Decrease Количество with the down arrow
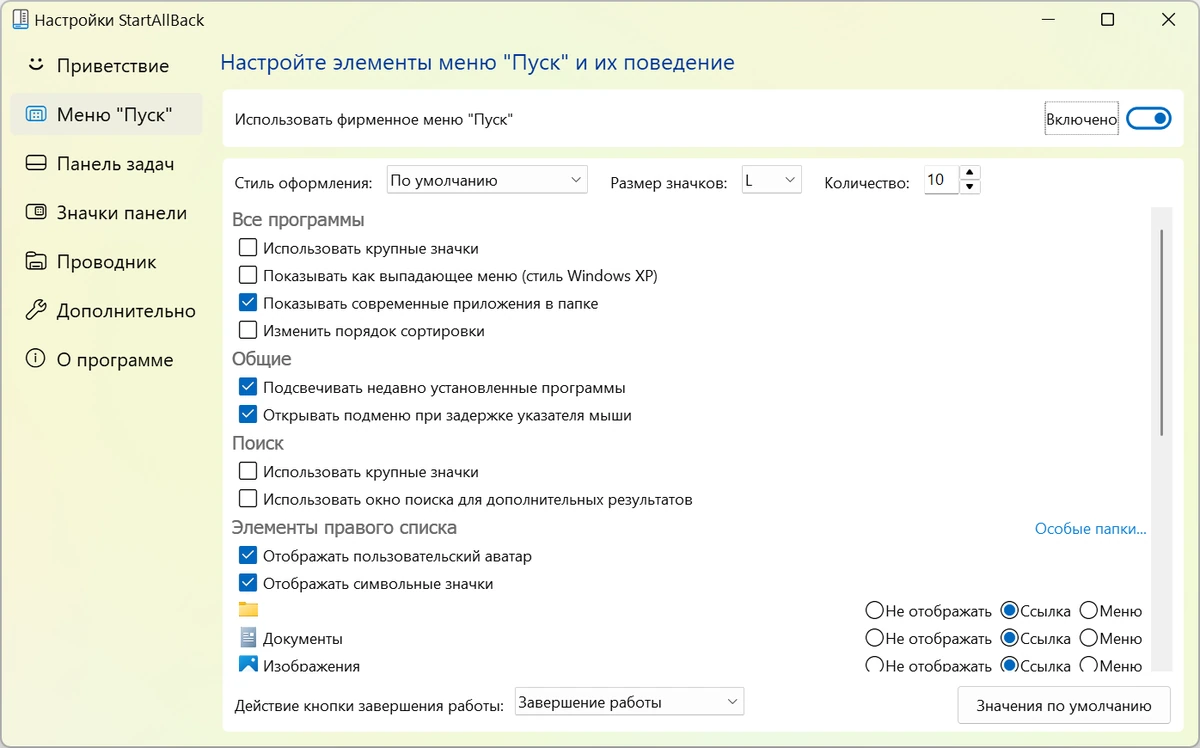This screenshot has height=748, width=1200. tap(971, 187)
